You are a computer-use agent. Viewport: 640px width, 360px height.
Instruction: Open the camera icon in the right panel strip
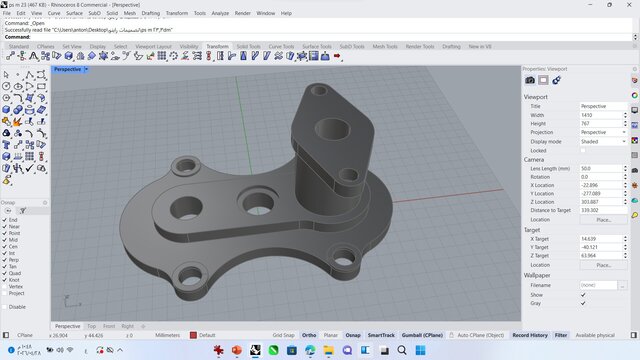tap(635, 170)
